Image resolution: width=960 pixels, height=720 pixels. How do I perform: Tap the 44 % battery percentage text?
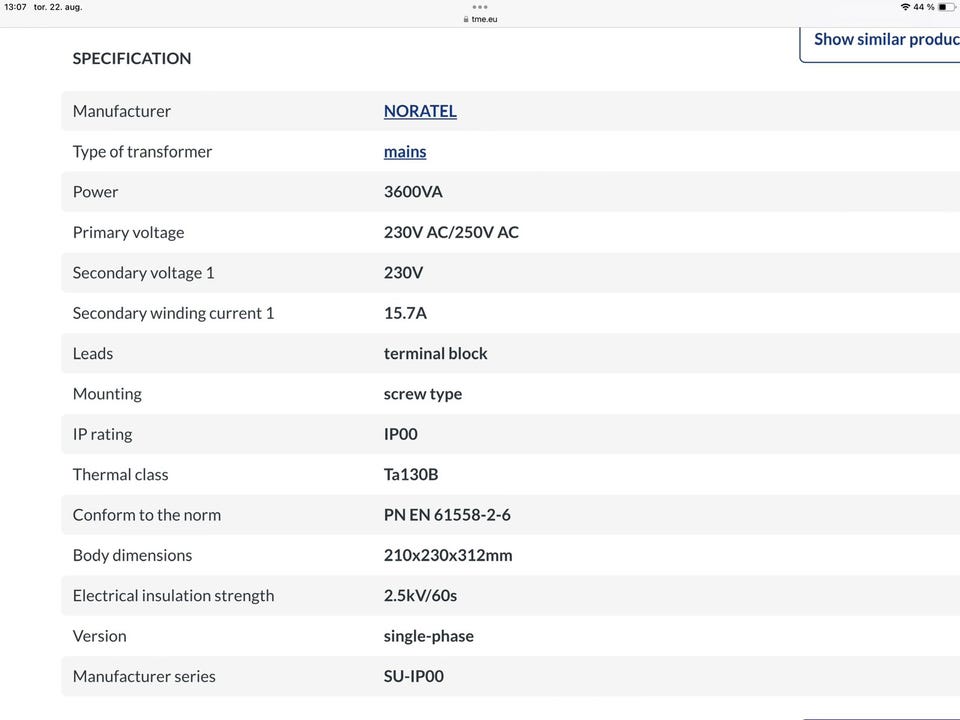(x=924, y=7)
